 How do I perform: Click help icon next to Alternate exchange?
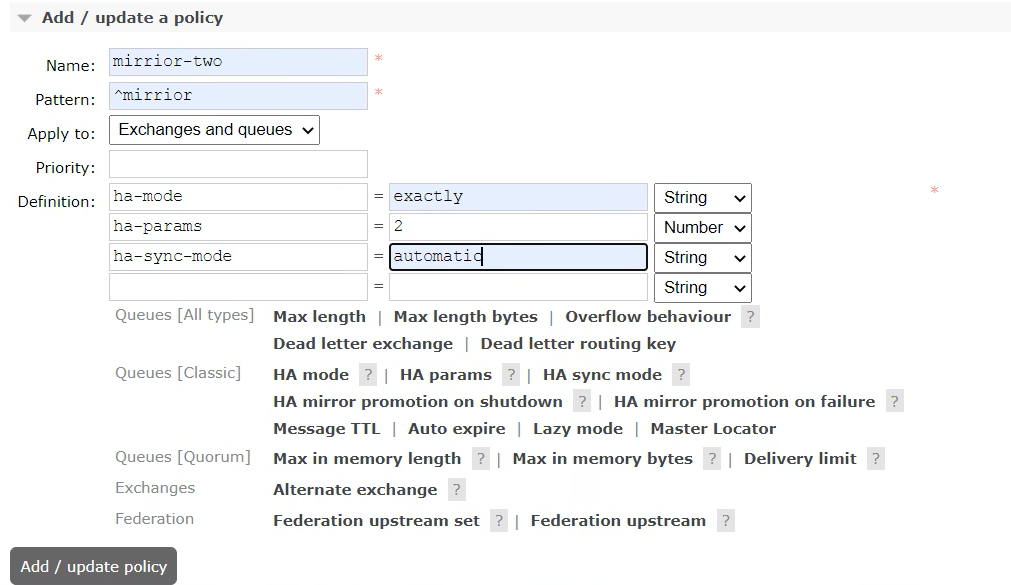tap(456, 490)
